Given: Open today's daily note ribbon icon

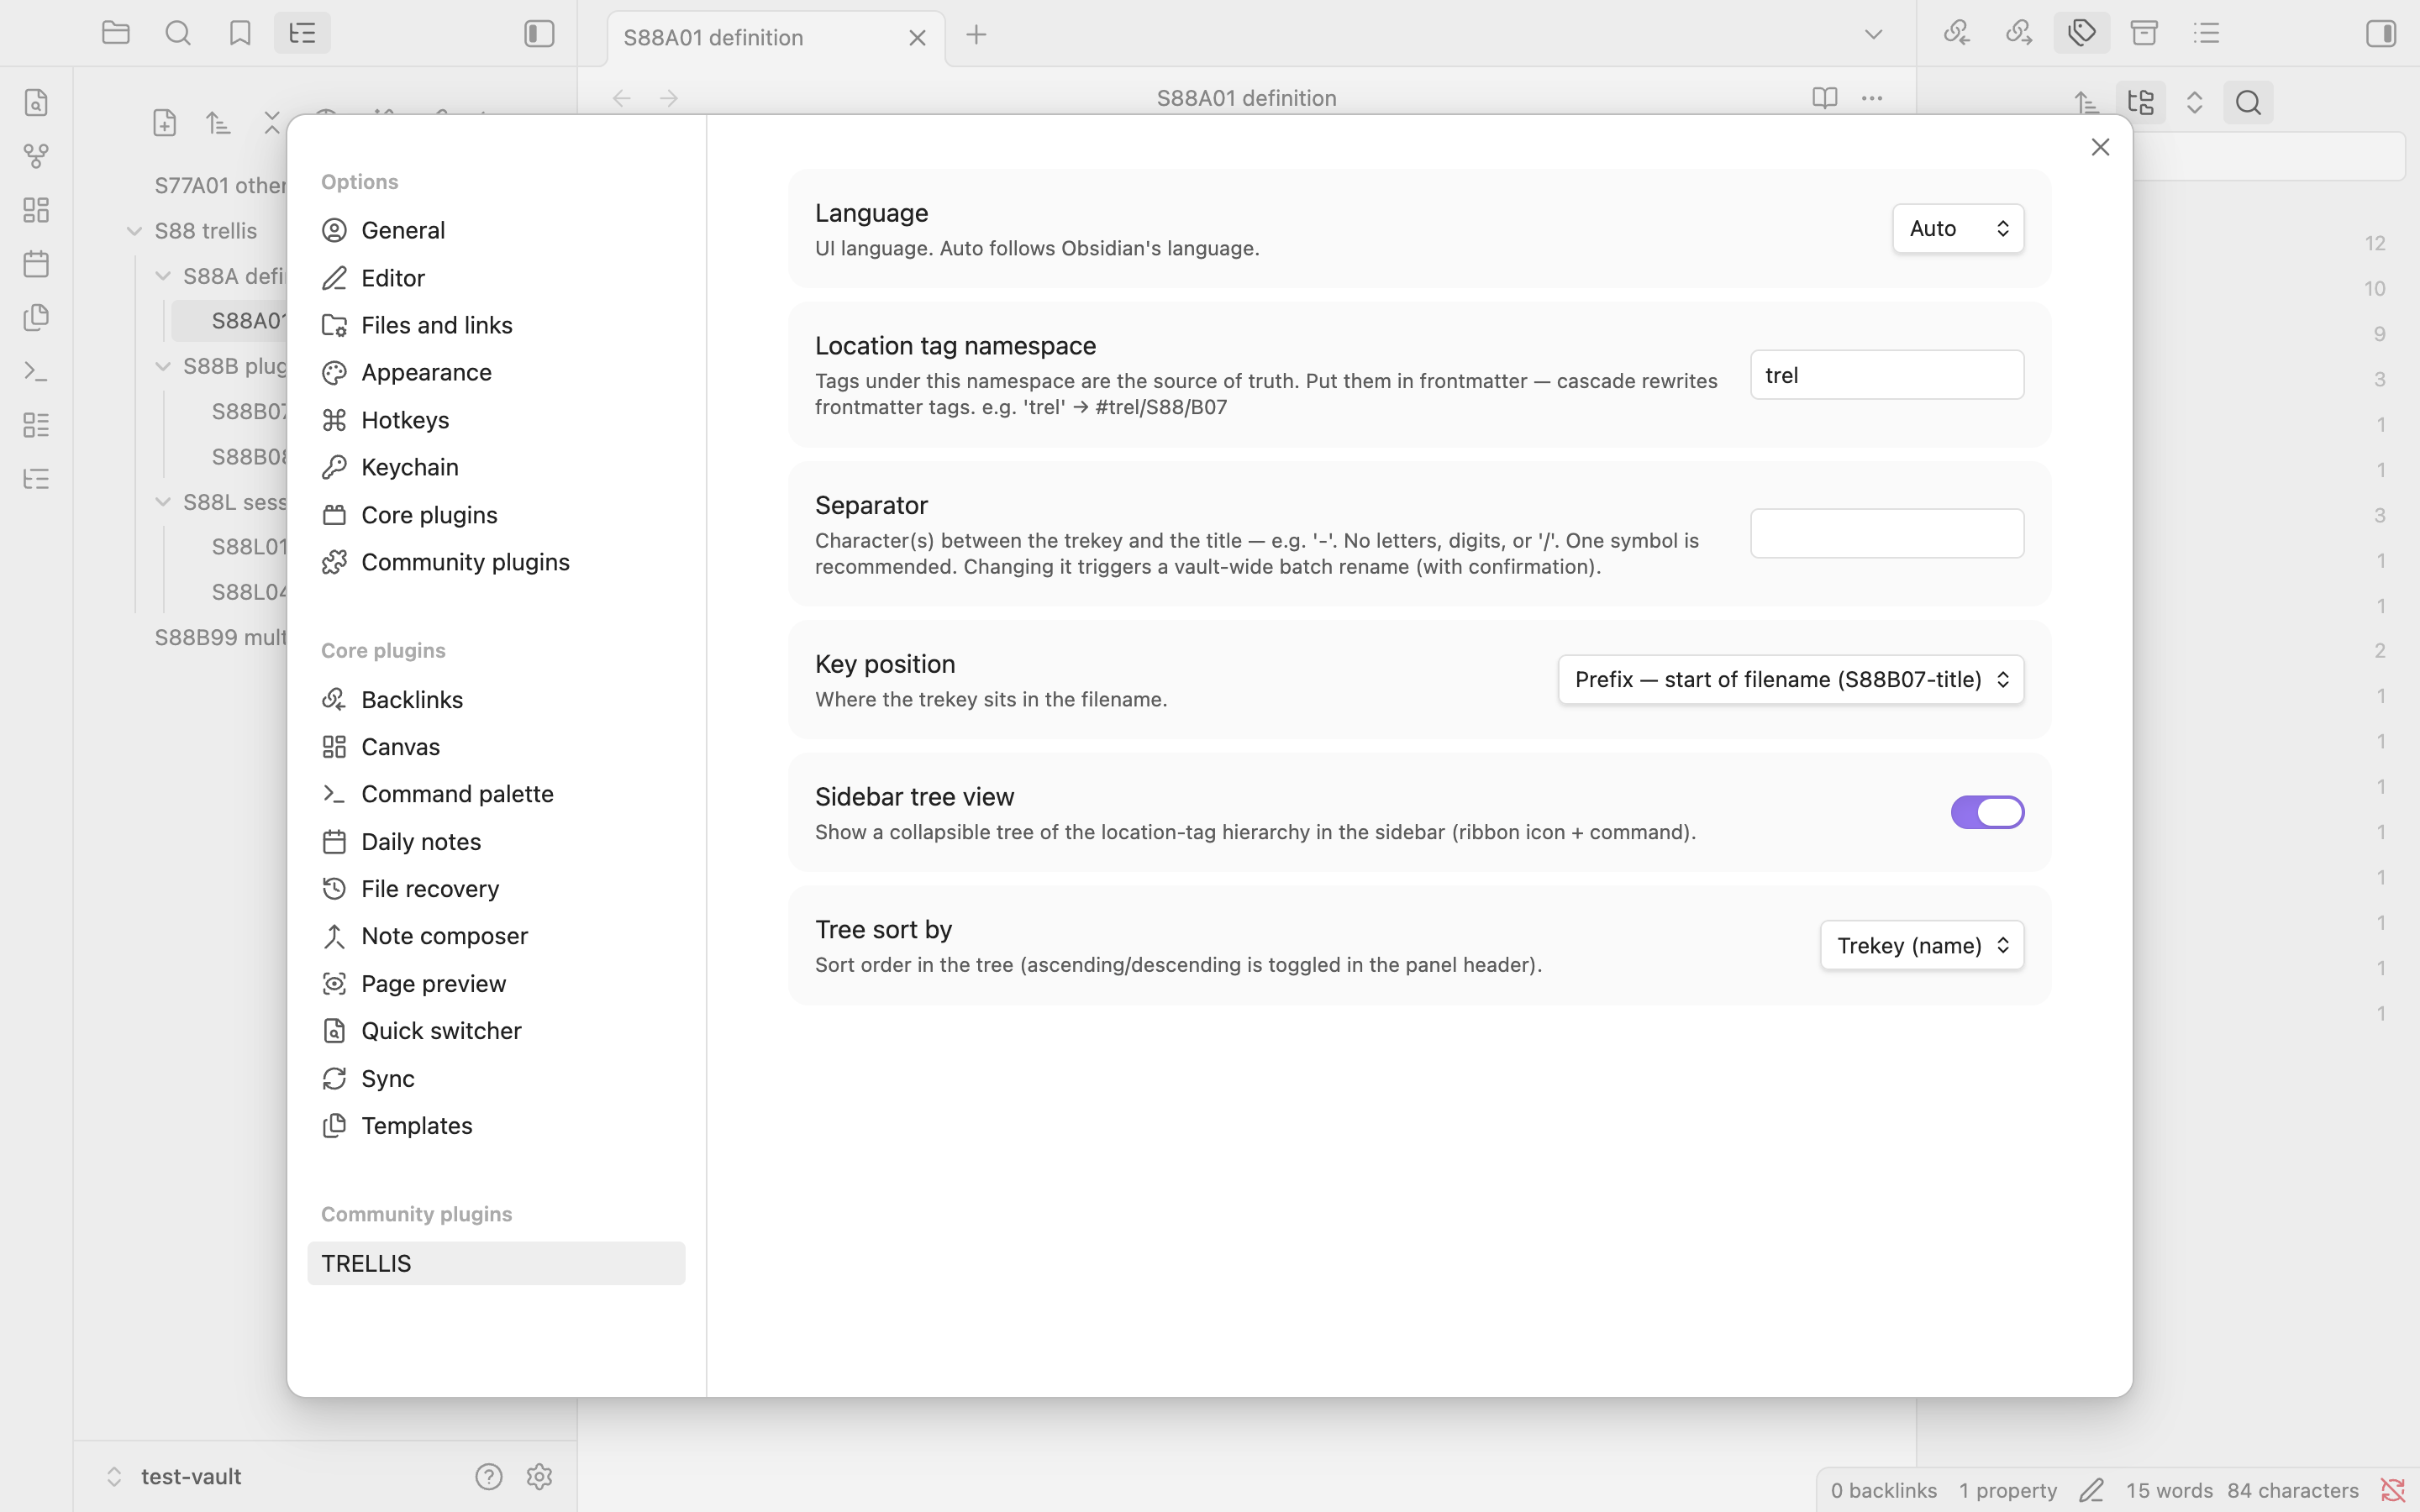Looking at the screenshot, I should click(x=36, y=264).
